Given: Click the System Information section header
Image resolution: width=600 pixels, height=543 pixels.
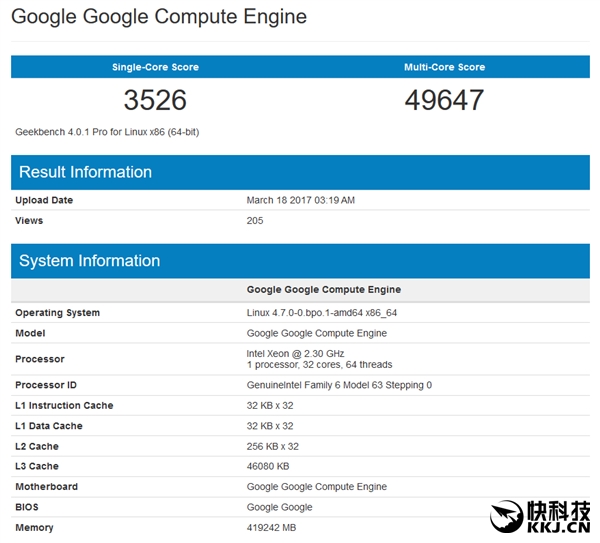Looking at the screenshot, I should coord(300,261).
